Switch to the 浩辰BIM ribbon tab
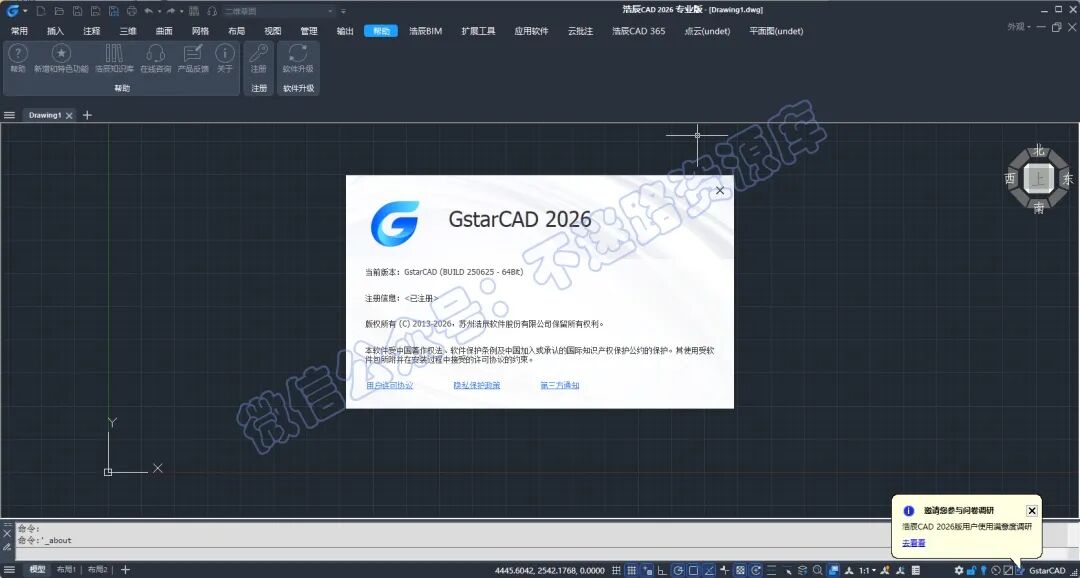Image resolution: width=1080 pixels, height=578 pixels. coord(425,31)
